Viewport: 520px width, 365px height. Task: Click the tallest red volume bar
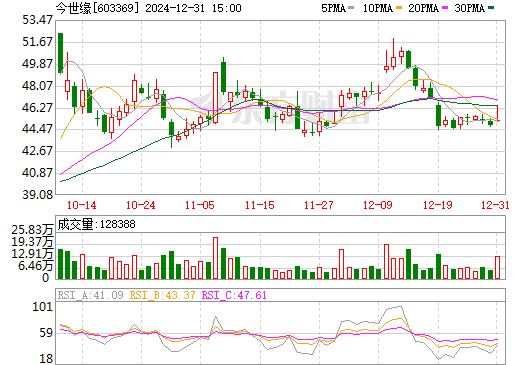[215, 258]
